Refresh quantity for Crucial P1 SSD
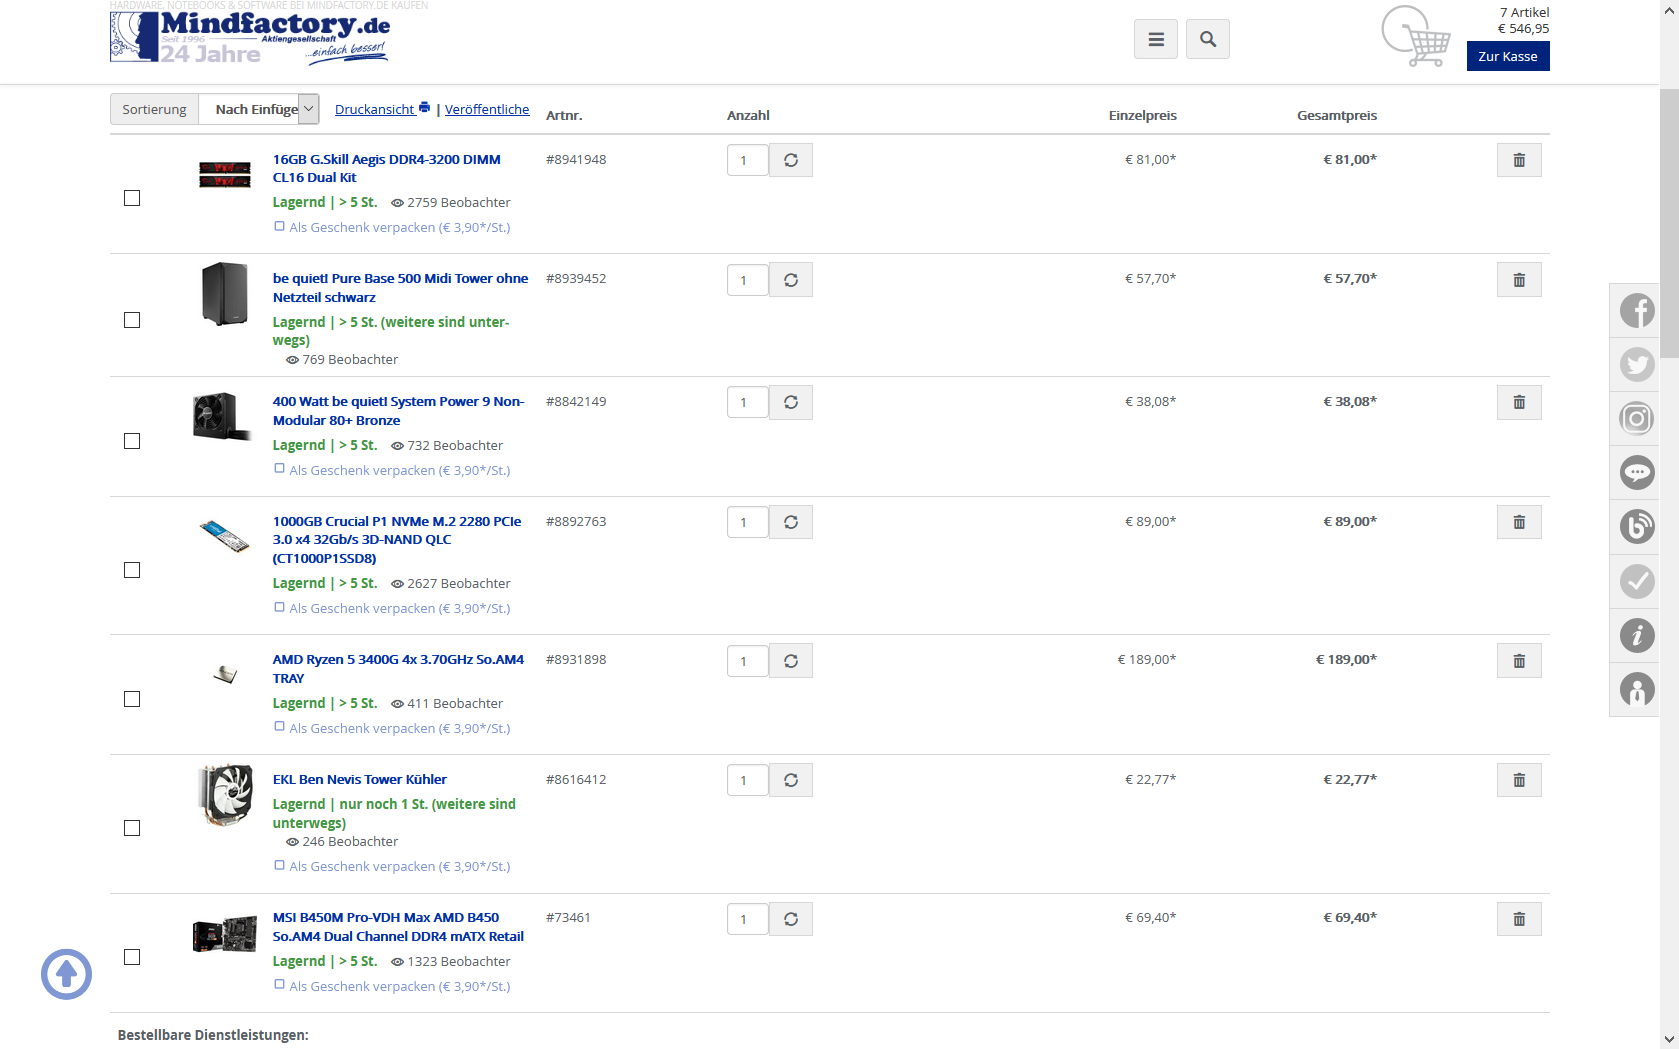Viewport: 1679px width, 1049px height. pyautogui.click(x=791, y=522)
